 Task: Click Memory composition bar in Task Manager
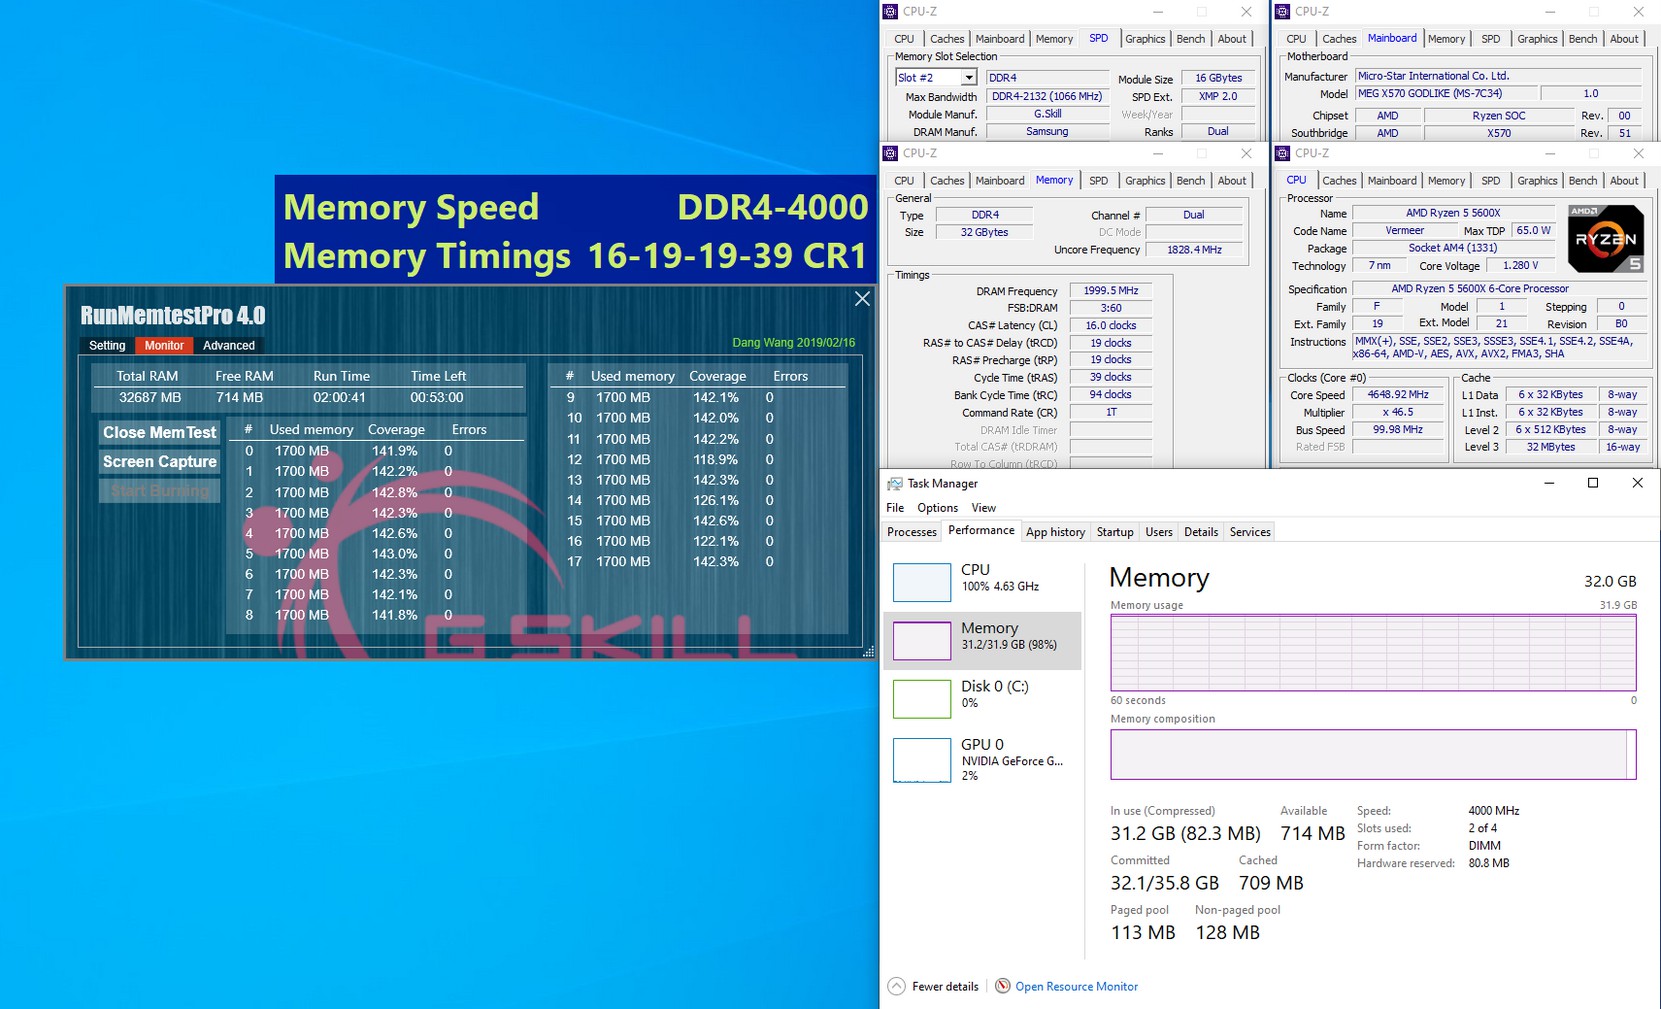(1373, 754)
